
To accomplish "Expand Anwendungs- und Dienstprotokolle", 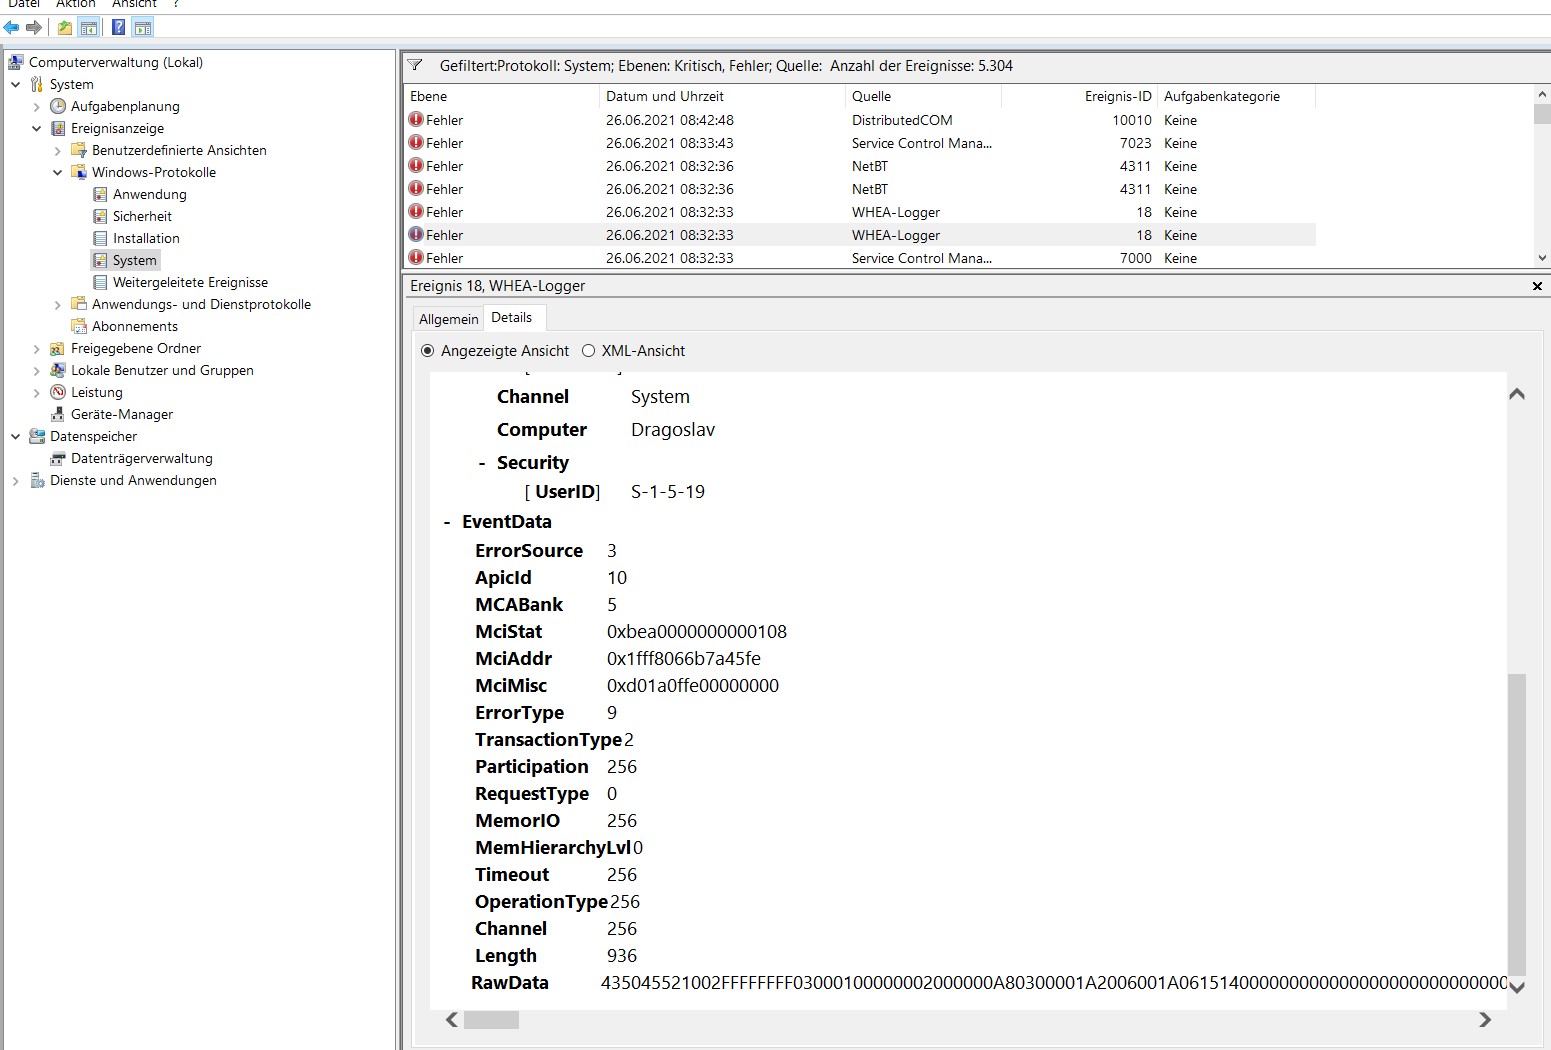I will point(57,304).
